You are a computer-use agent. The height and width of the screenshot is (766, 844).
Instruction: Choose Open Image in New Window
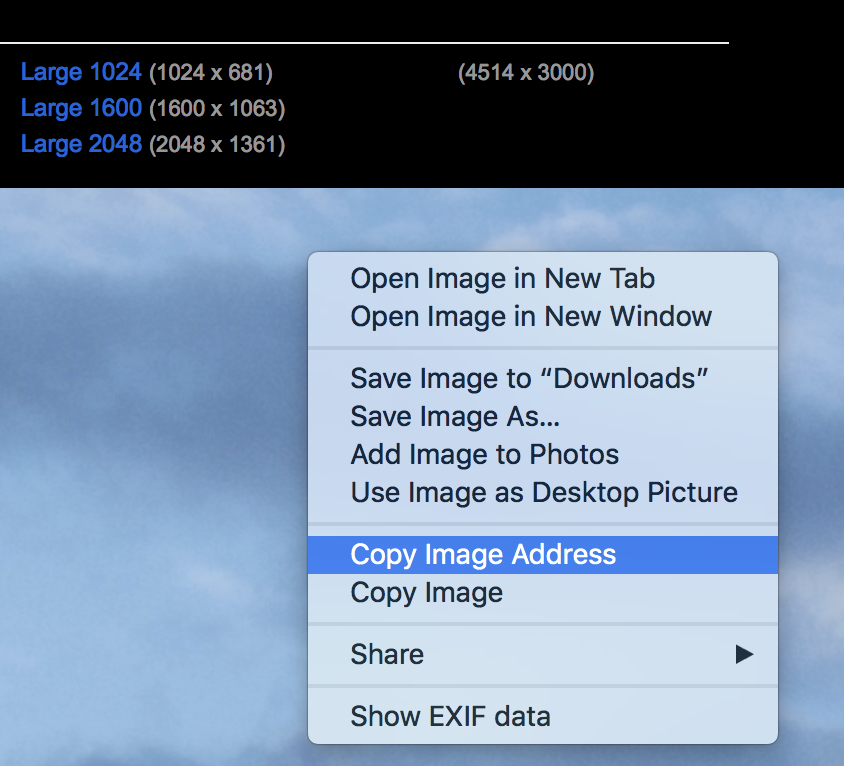(x=543, y=317)
